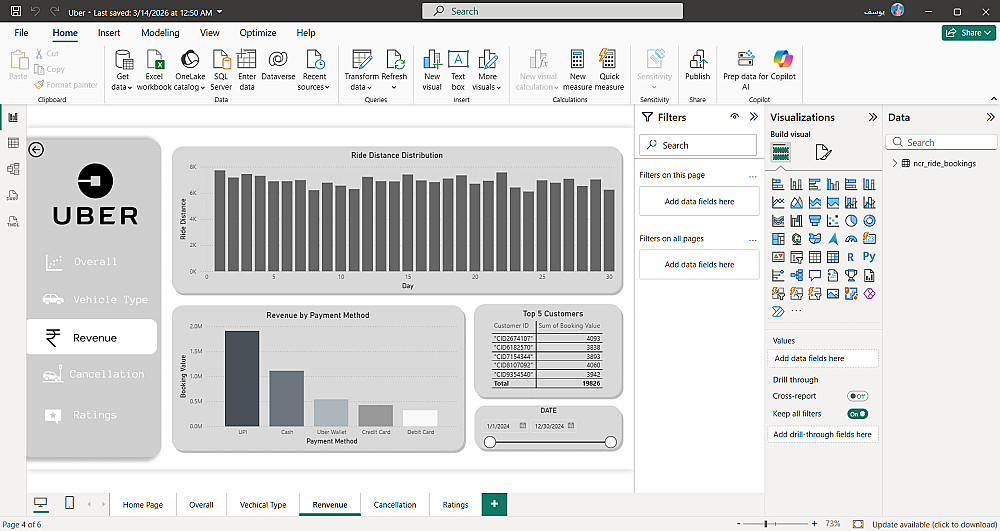The image size is (1000, 531).
Task: Click the right handle of date slider
Action: tap(610, 442)
